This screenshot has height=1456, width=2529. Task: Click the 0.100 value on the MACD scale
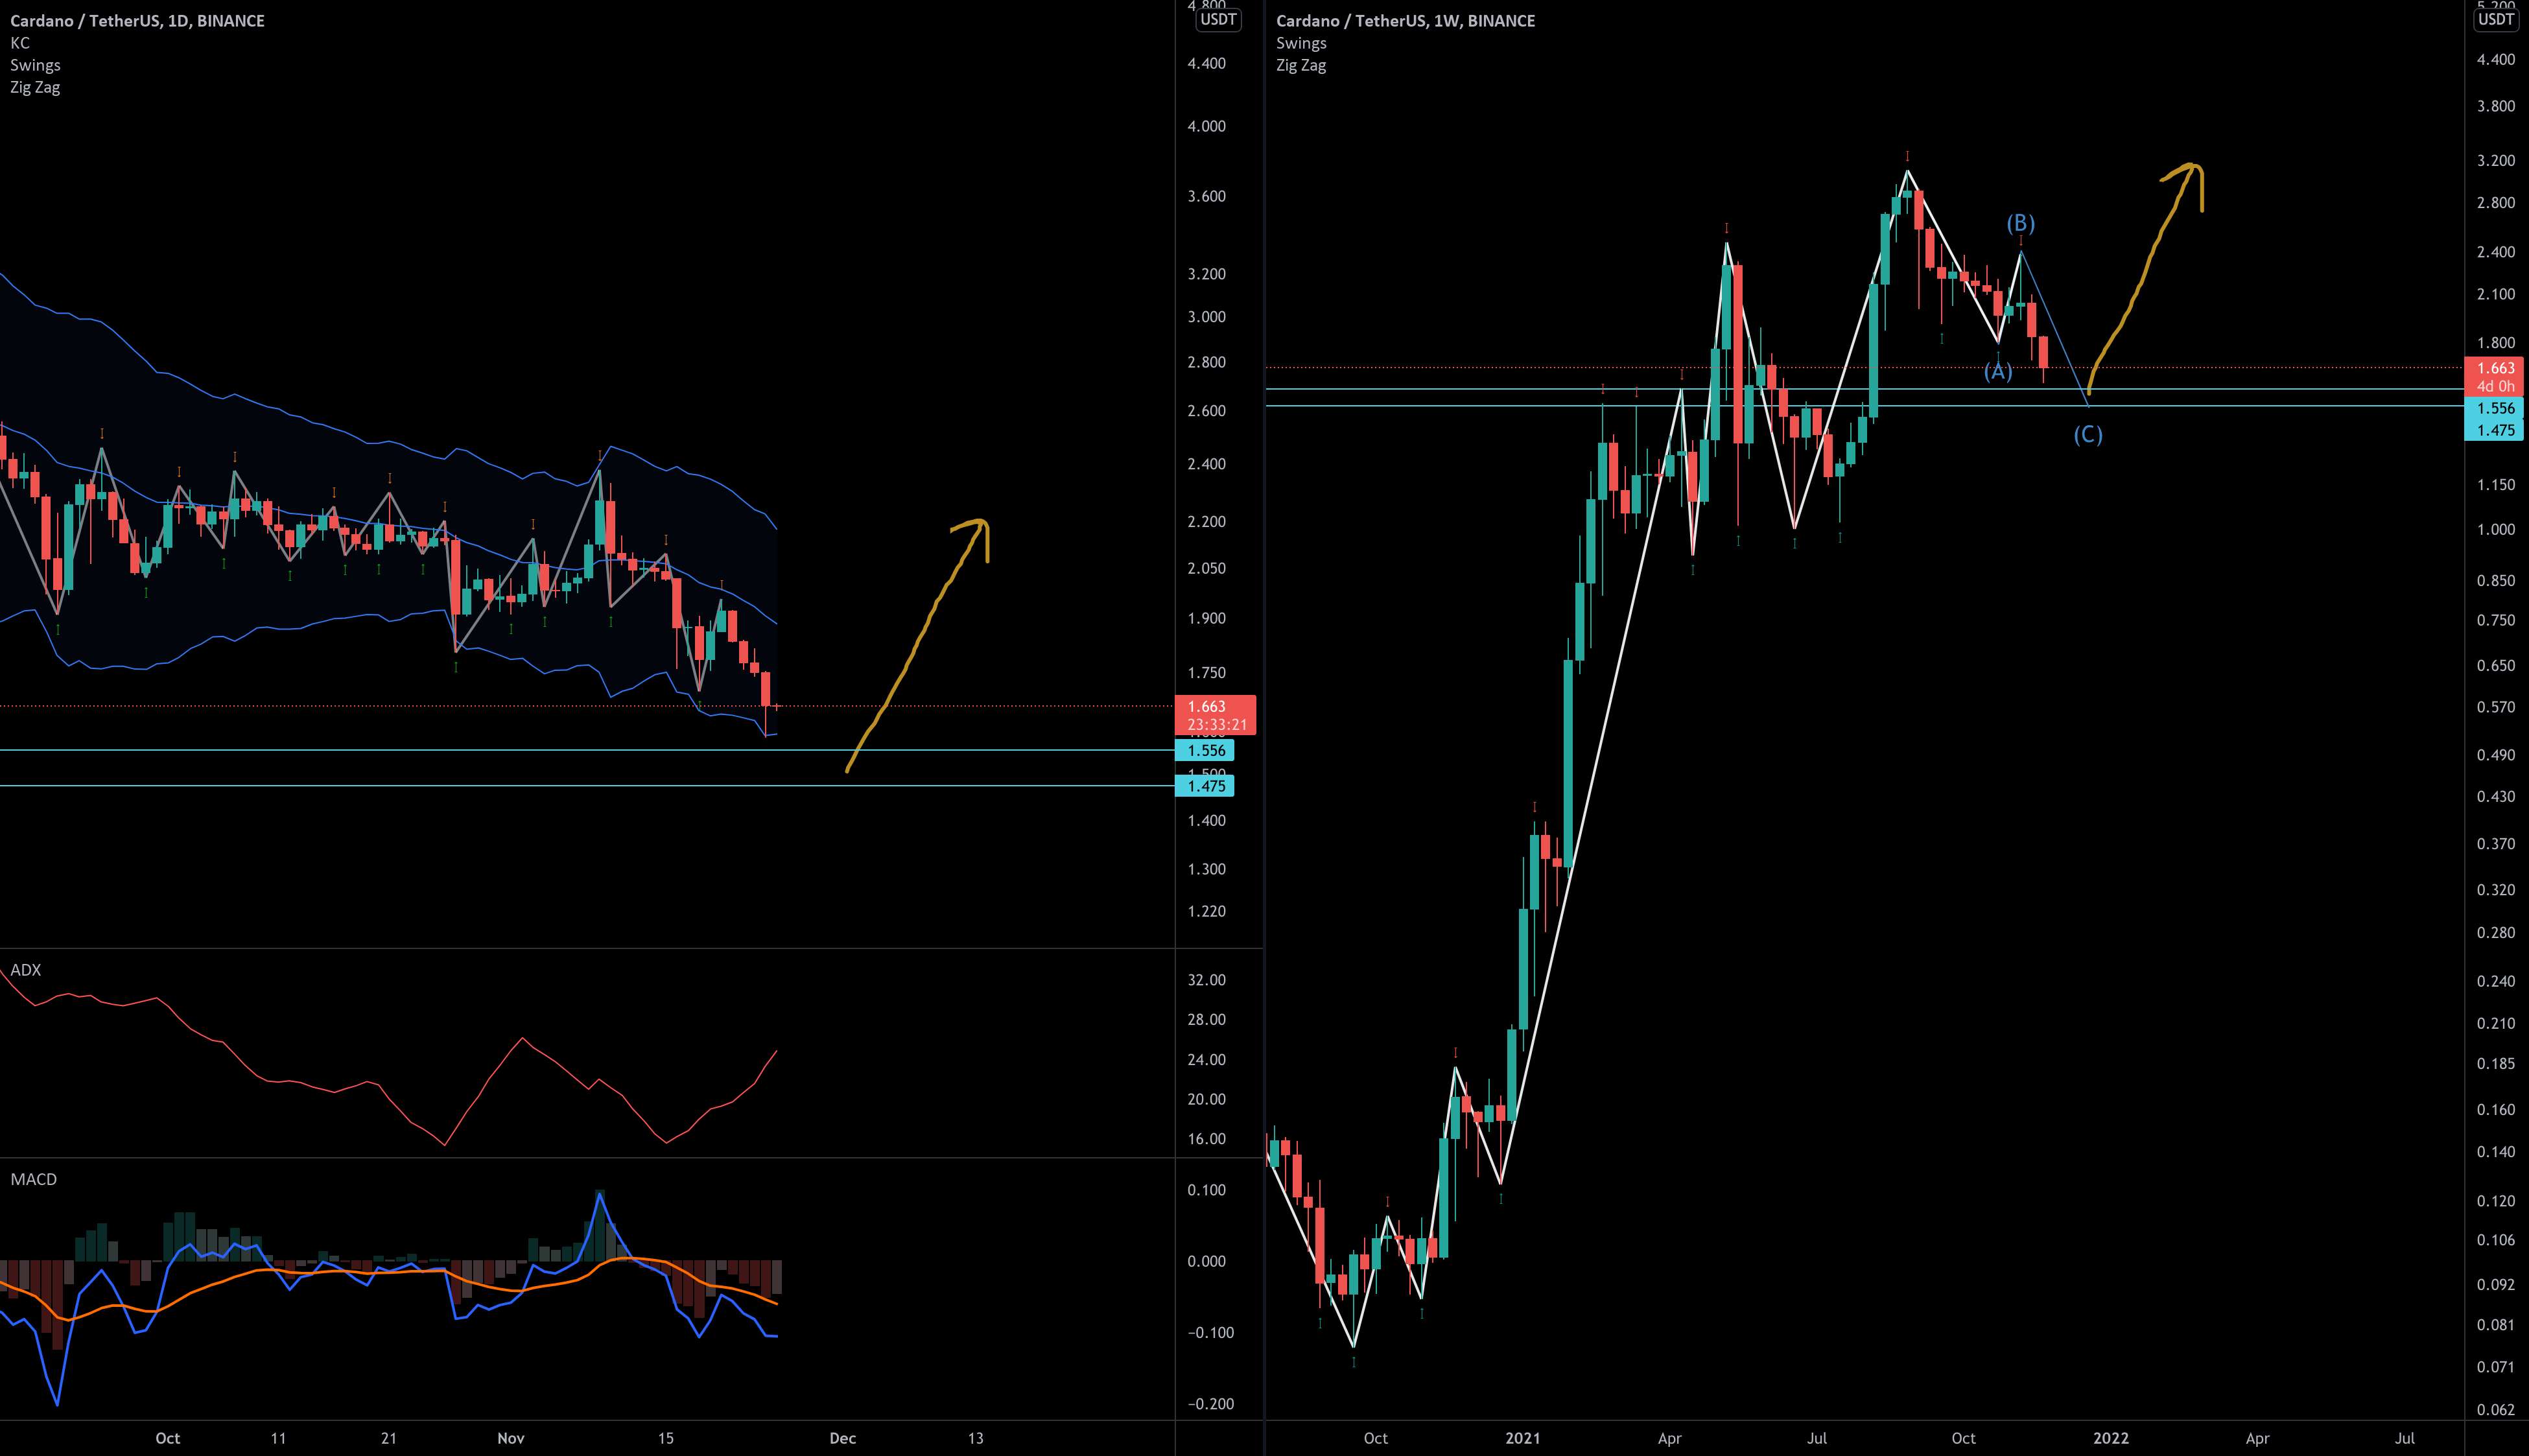coord(1206,1190)
